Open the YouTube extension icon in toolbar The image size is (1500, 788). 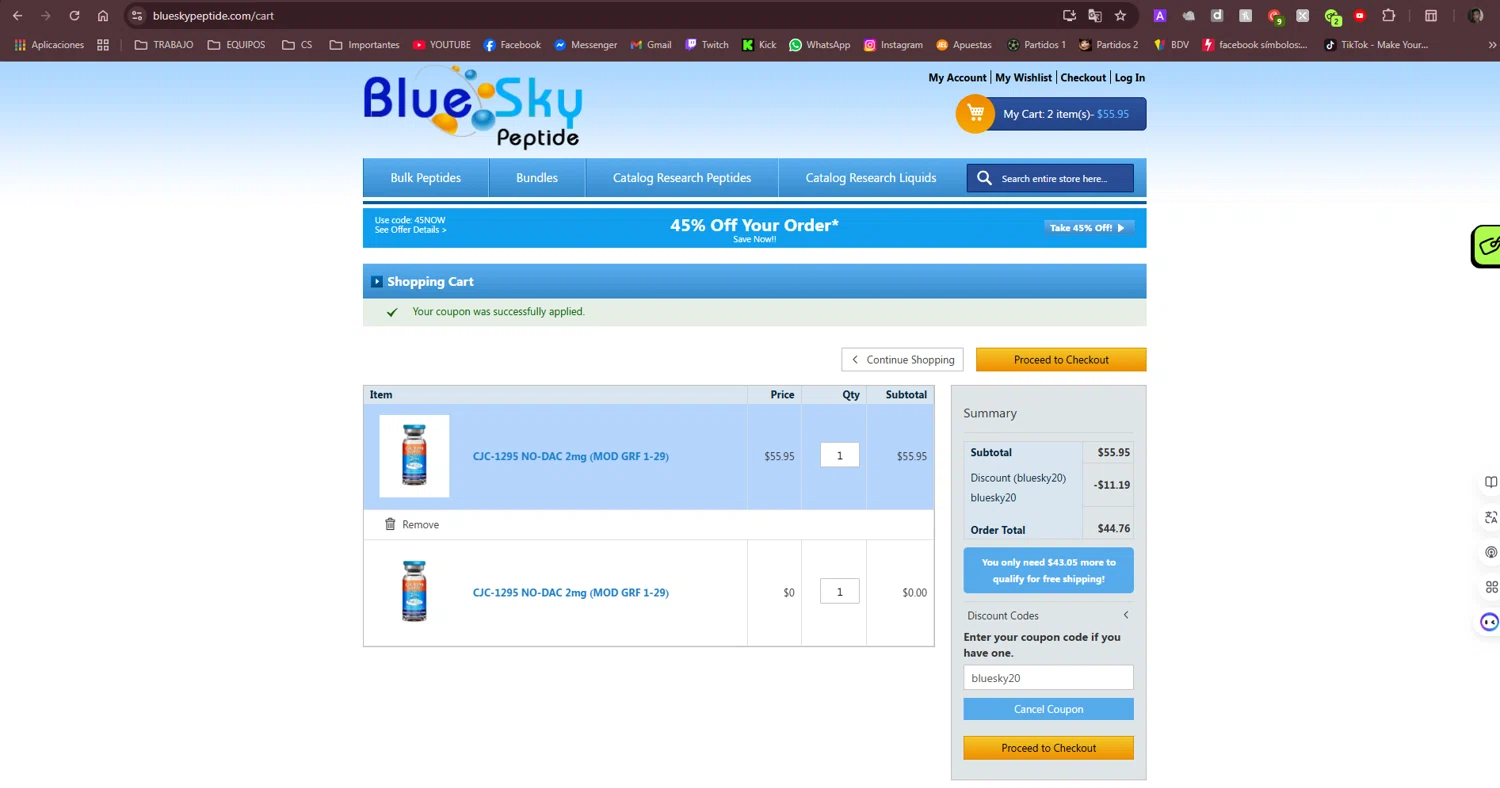coord(1360,15)
